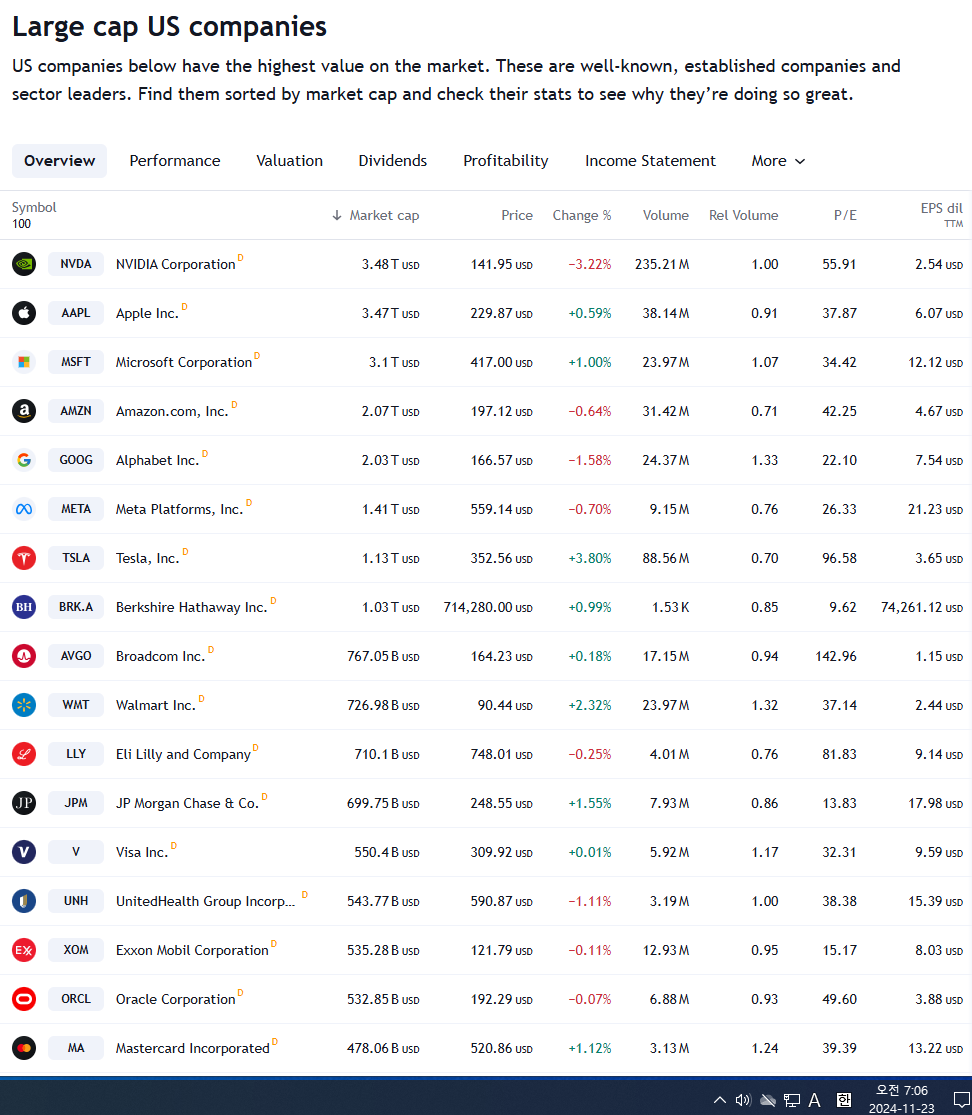Click the Walmart spark logo icon
This screenshot has height=1115, width=972.
tap(24, 705)
